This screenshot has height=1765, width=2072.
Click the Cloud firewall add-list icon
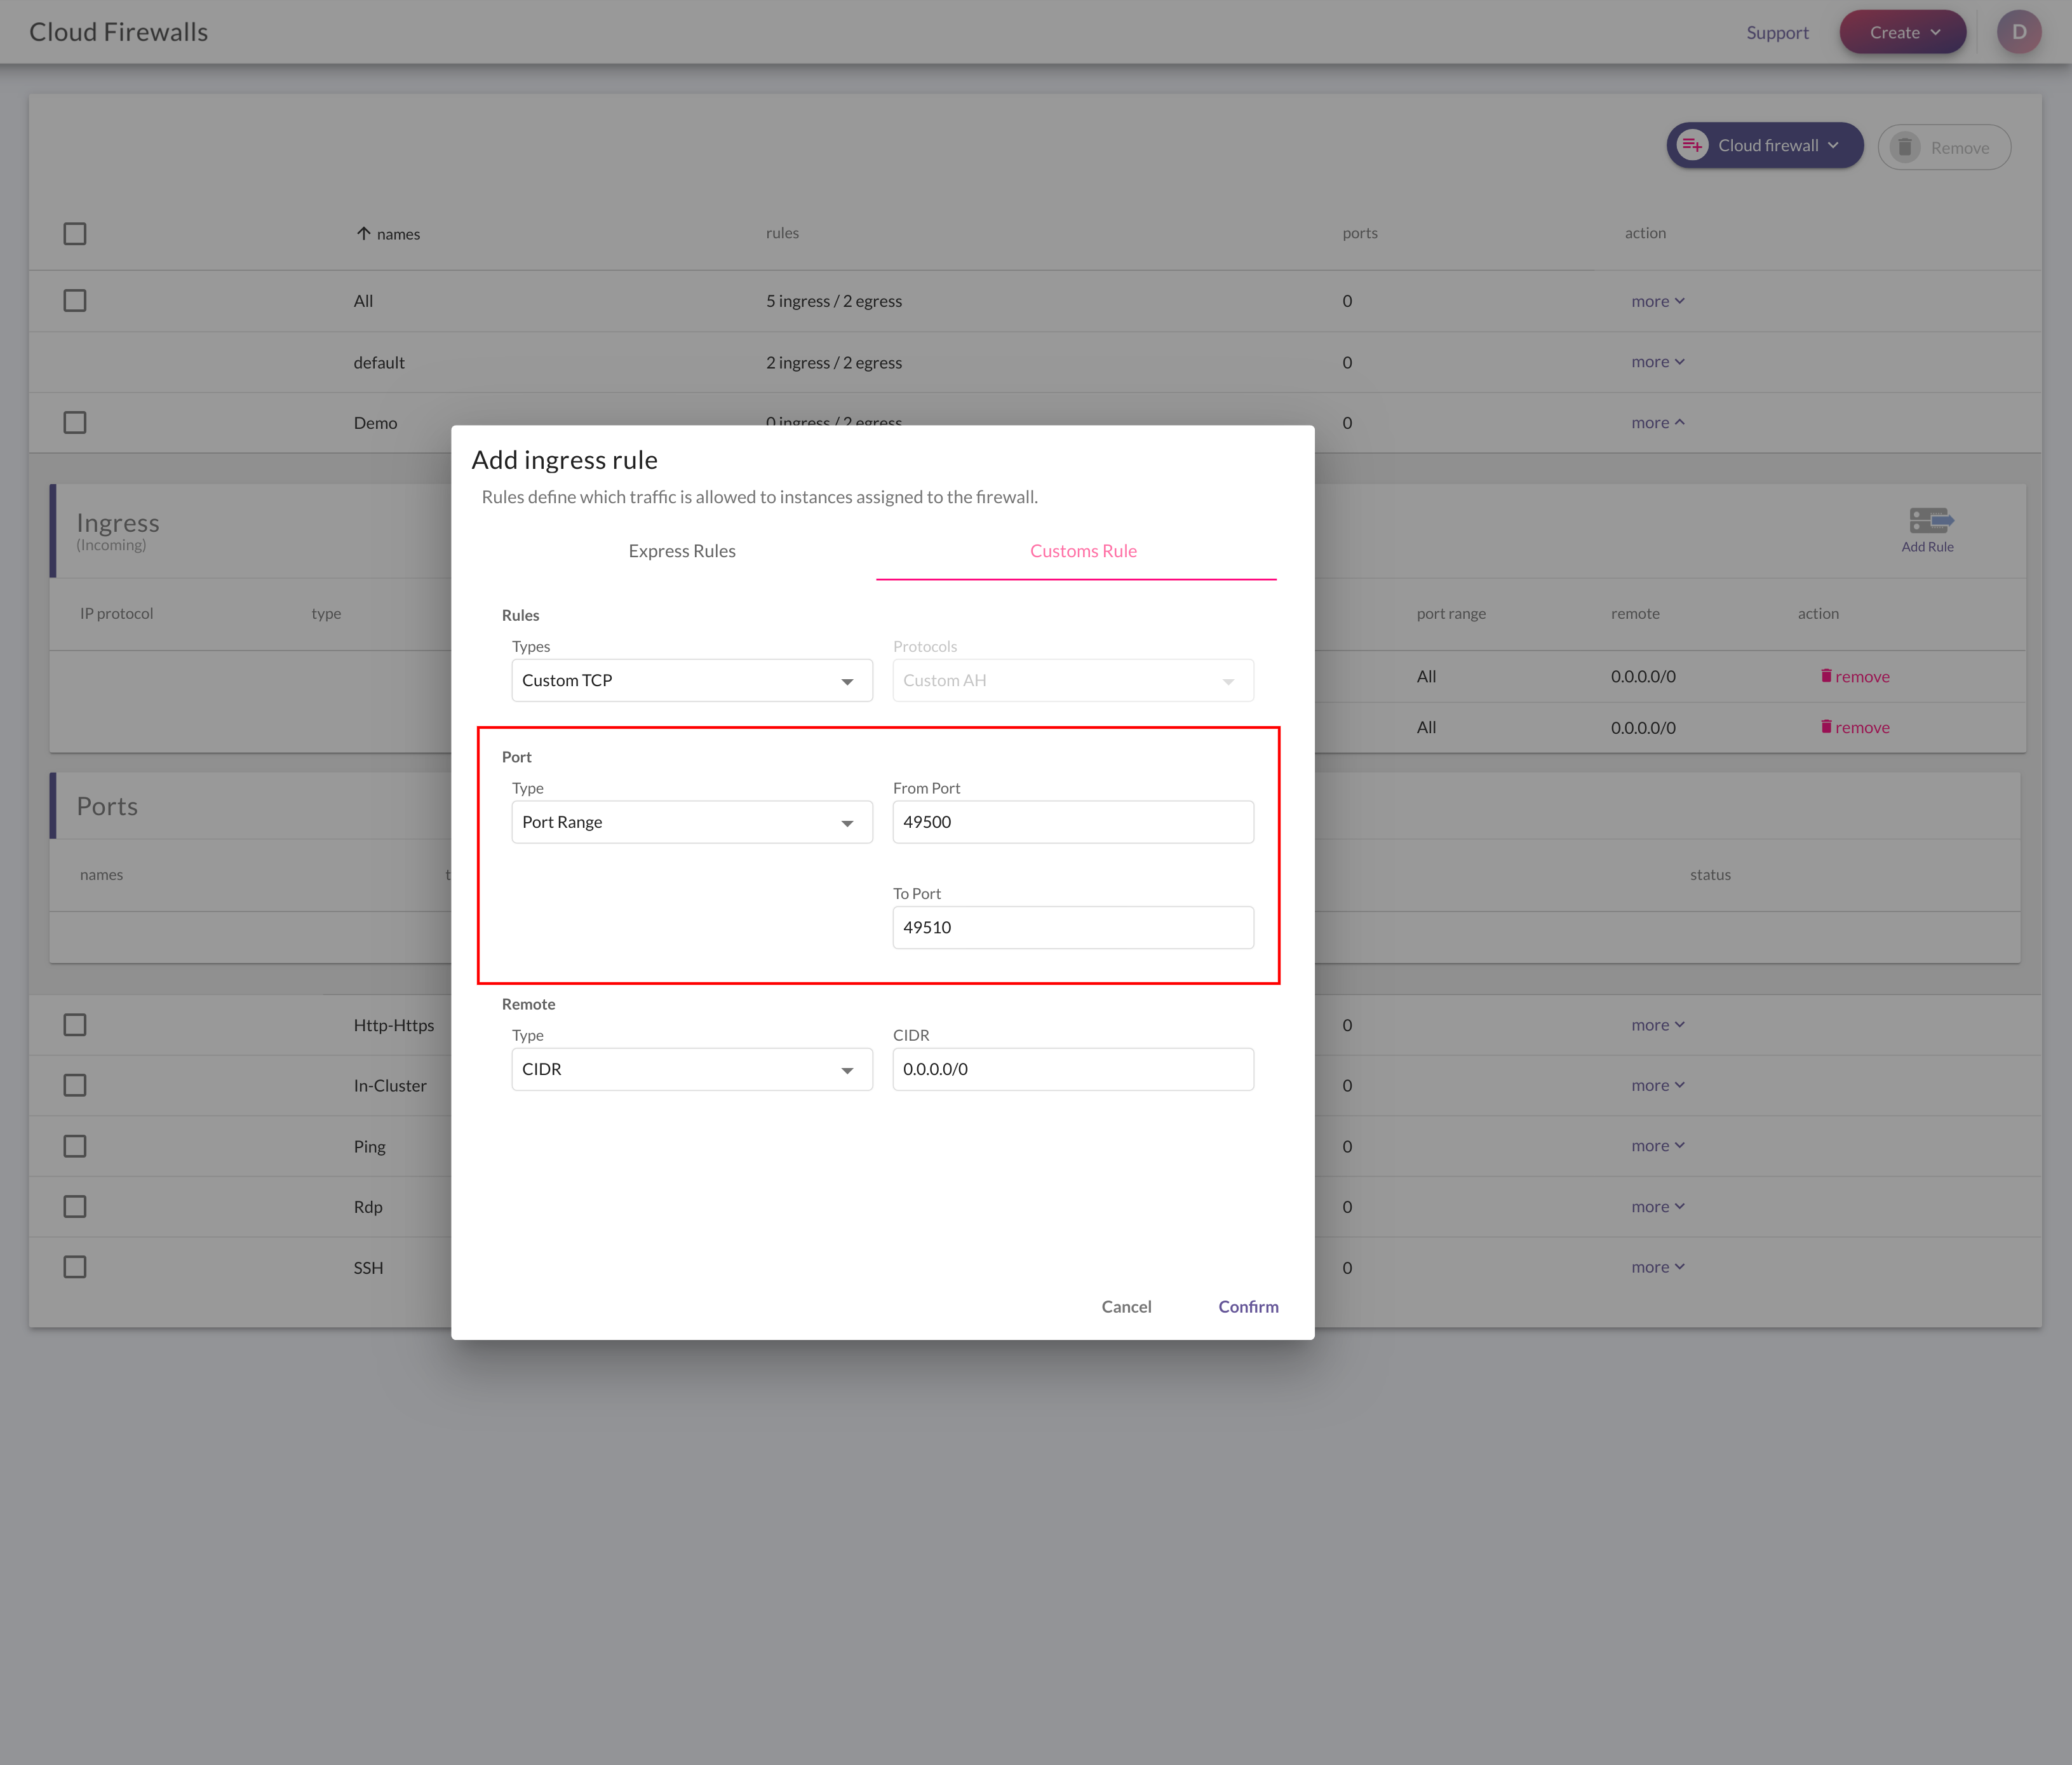(x=1692, y=146)
